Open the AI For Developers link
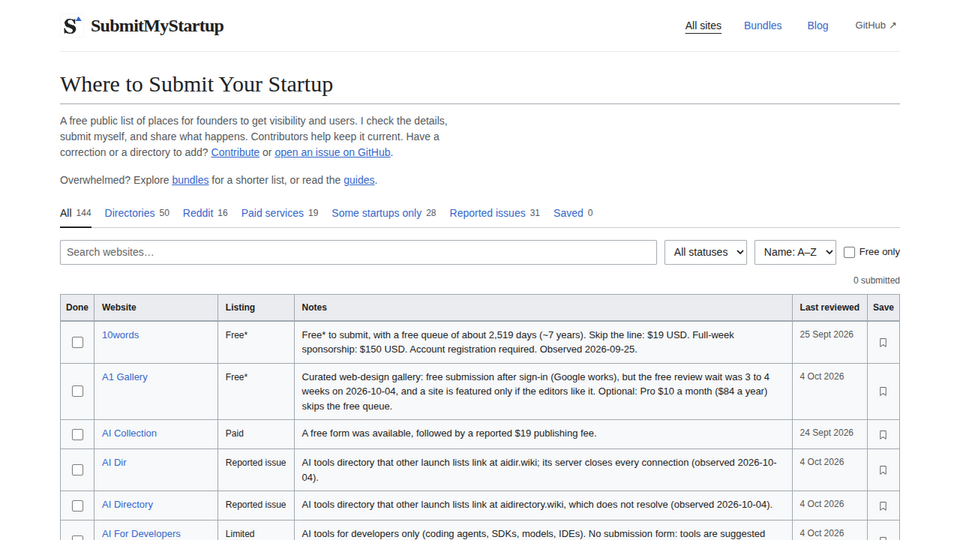Screen dimensions: 960x540 point(141,534)
